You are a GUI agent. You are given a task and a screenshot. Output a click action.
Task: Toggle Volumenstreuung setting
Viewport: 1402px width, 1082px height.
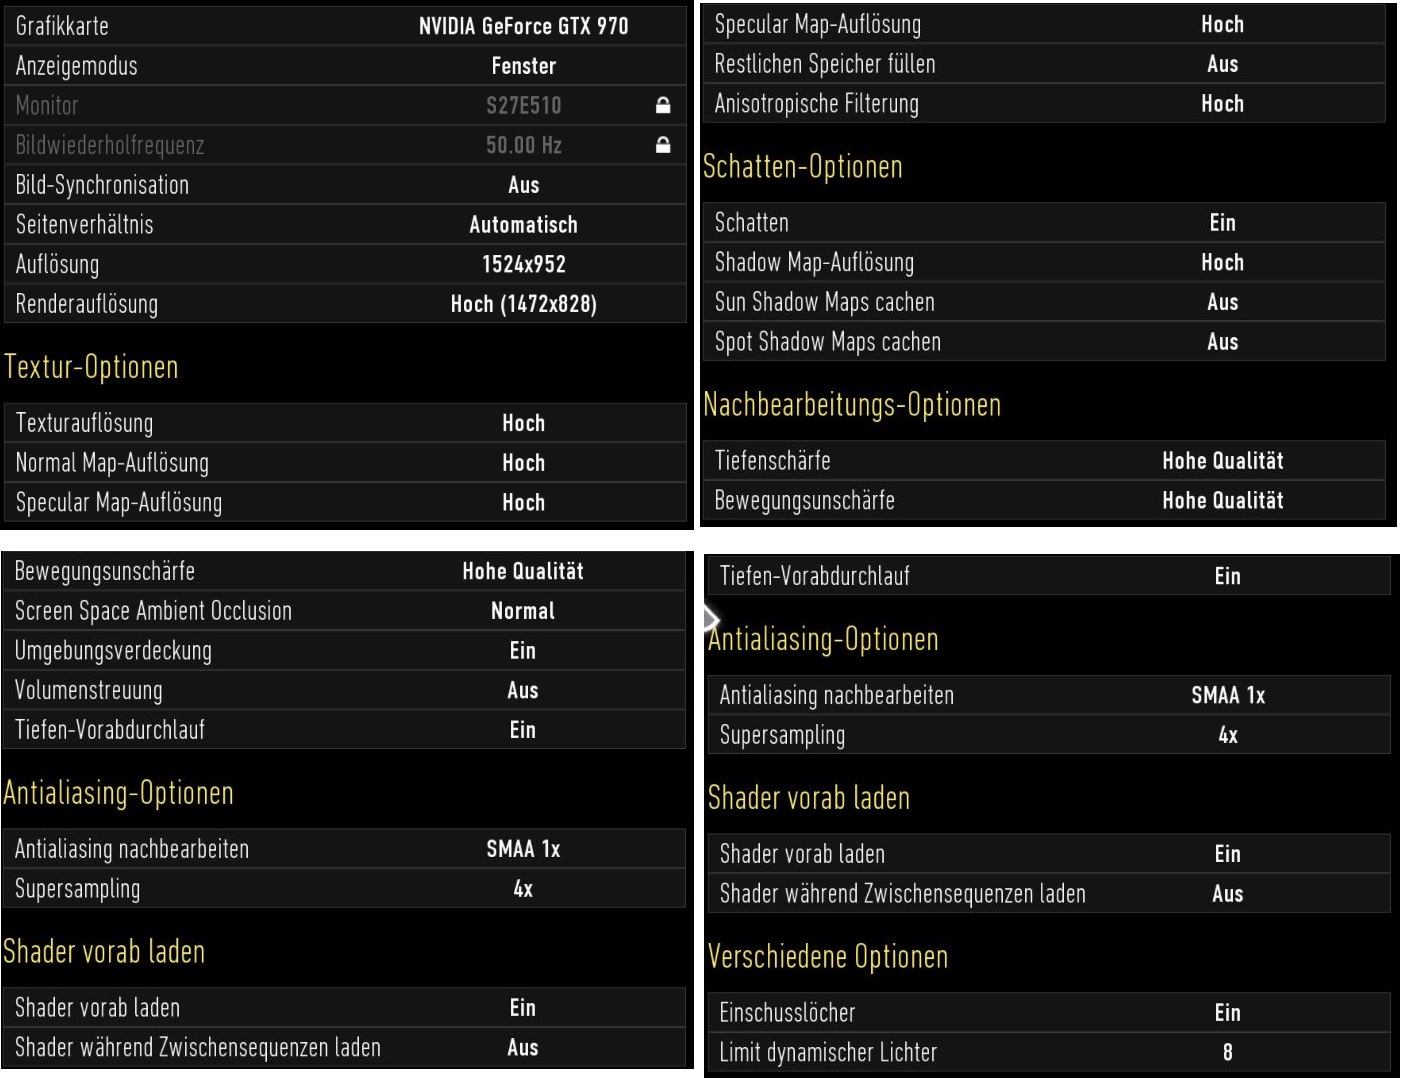click(x=343, y=691)
